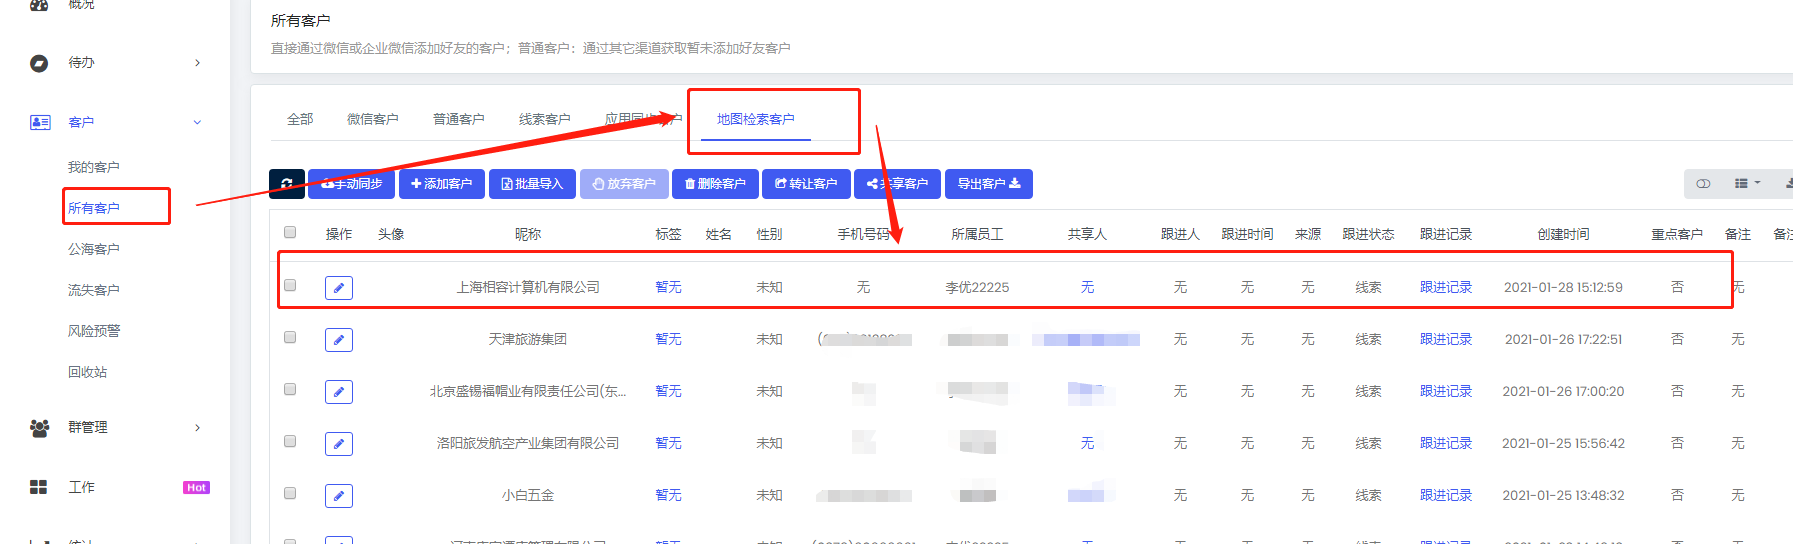This screenshot has height=544, width=1793.
Task: Click the Hot badge beside 工作
Action: pos(196,488)
